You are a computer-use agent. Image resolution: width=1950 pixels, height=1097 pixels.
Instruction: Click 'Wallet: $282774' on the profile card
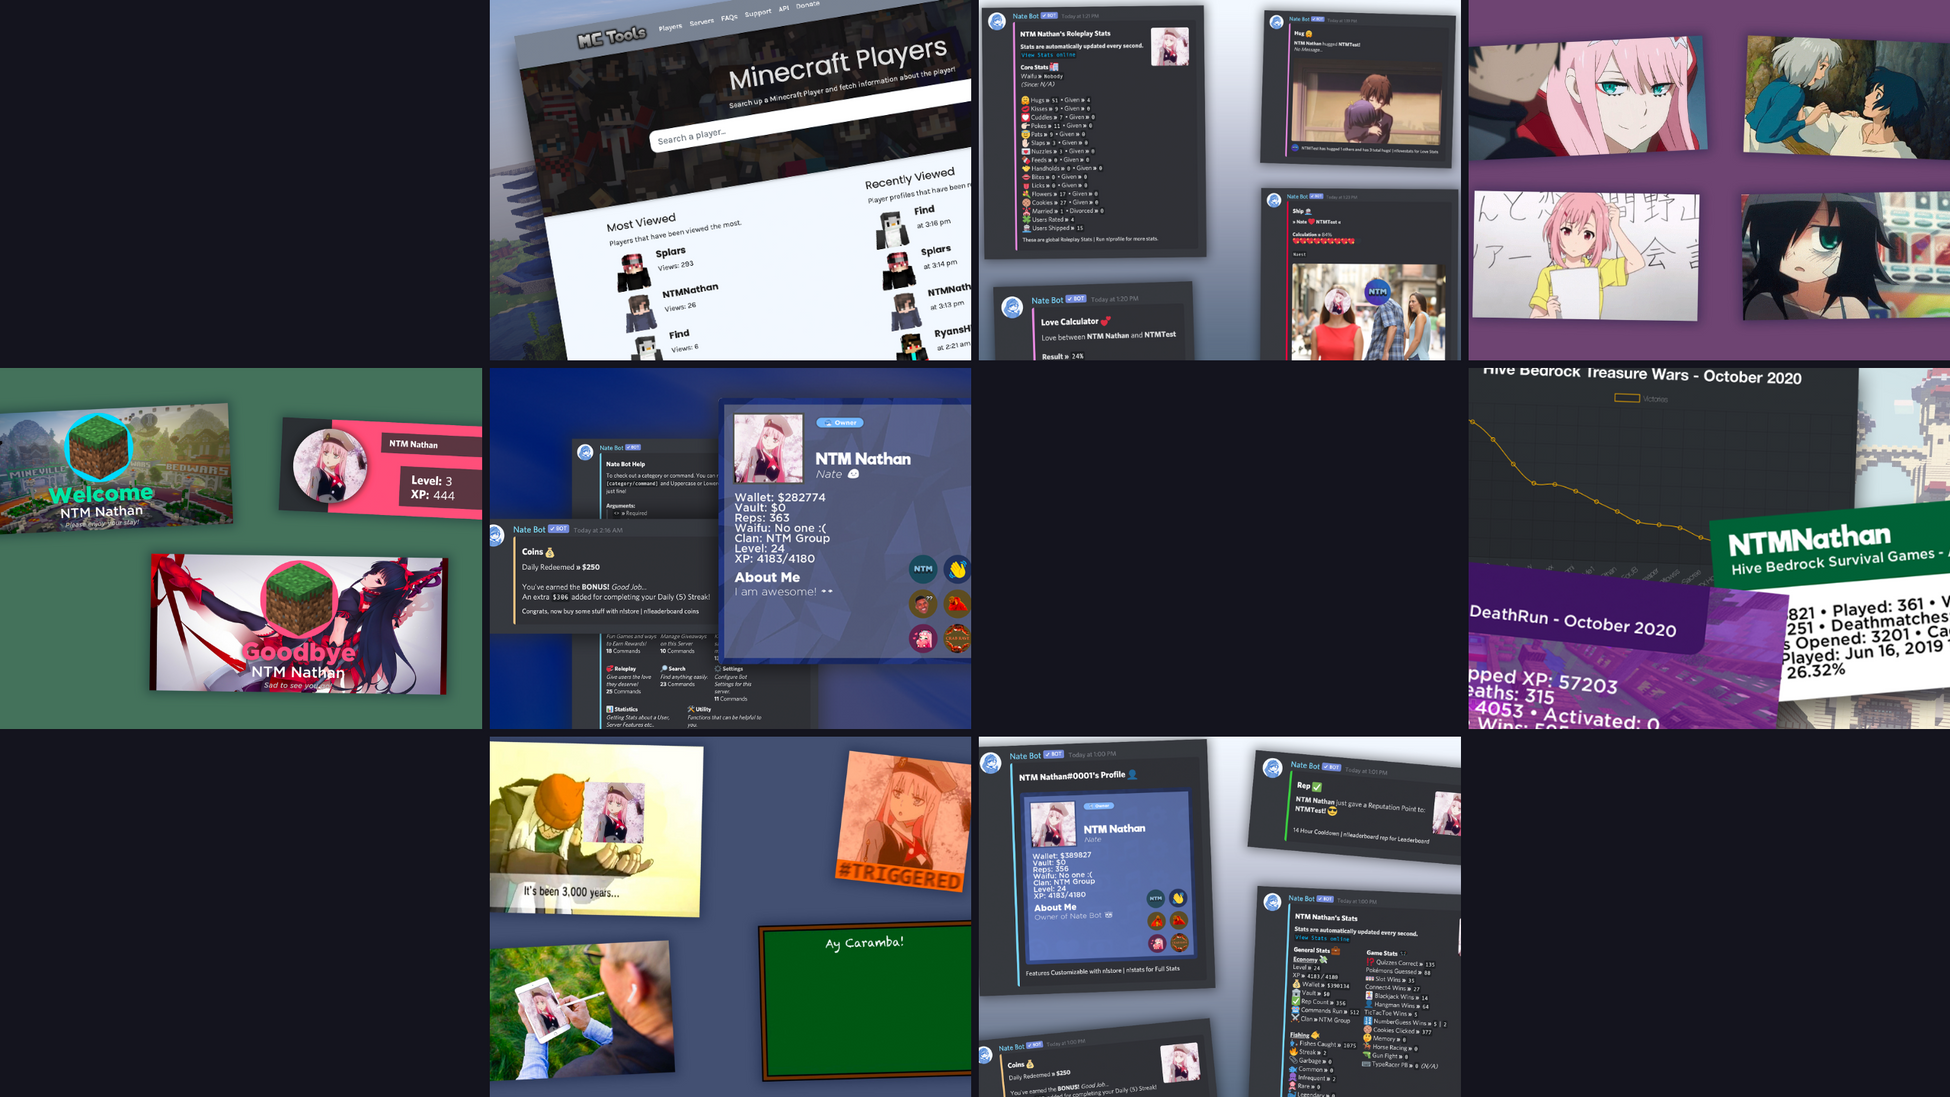(780, 497)
